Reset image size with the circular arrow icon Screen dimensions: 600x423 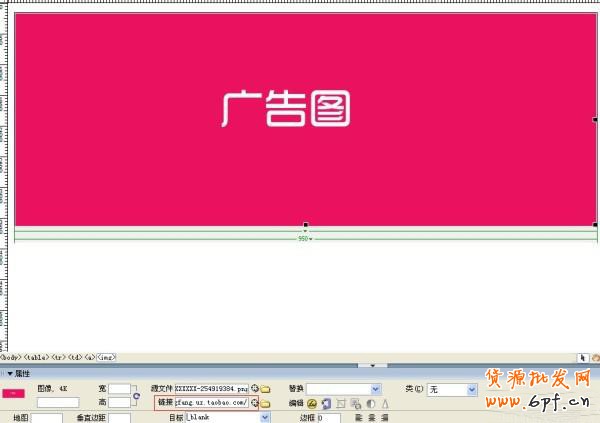(136, 396)
